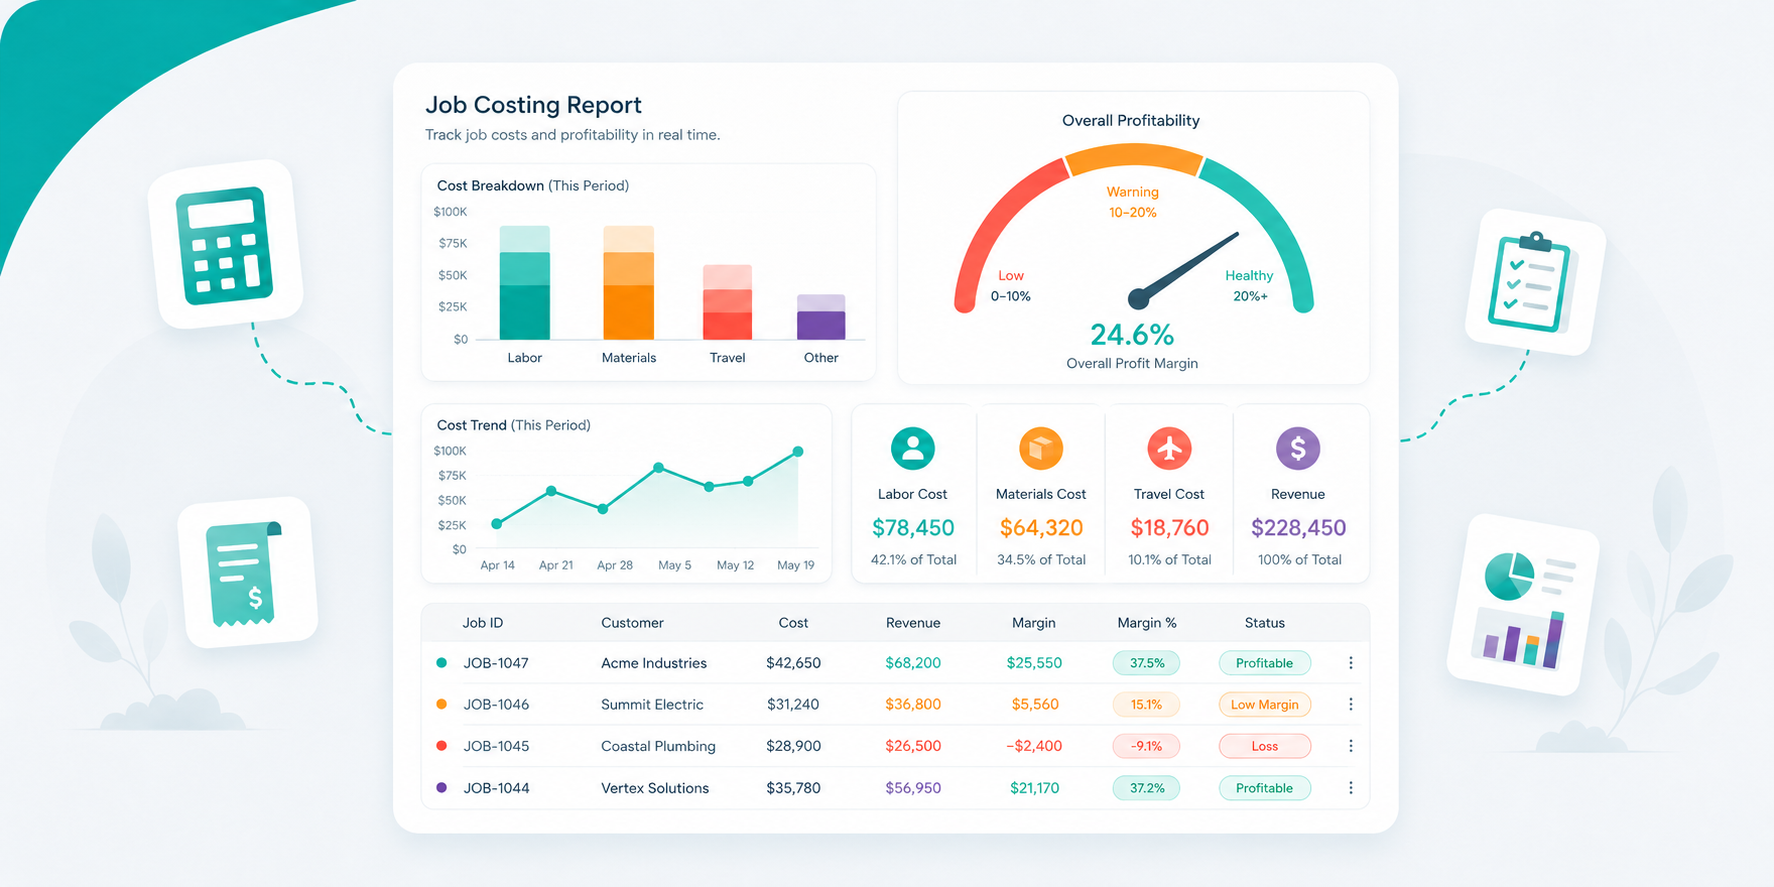Sort by the Status column header
Image resolution: width=1774 pixels, height=887 pixels.
pos(1265,623)
